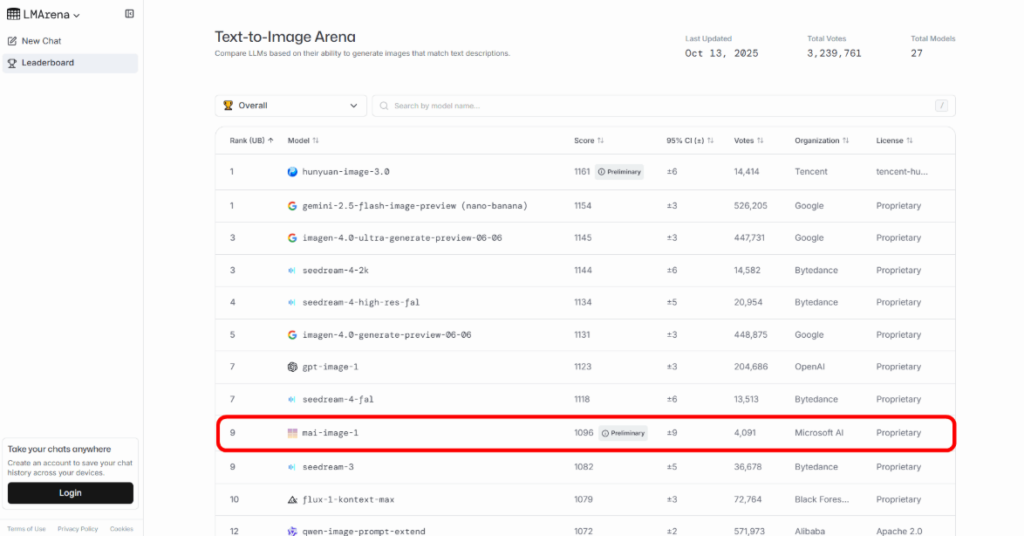Viewport: 1024px width, 536px height.
Task: Collapse the sidebar panel icon
Action: coord(130,14)
